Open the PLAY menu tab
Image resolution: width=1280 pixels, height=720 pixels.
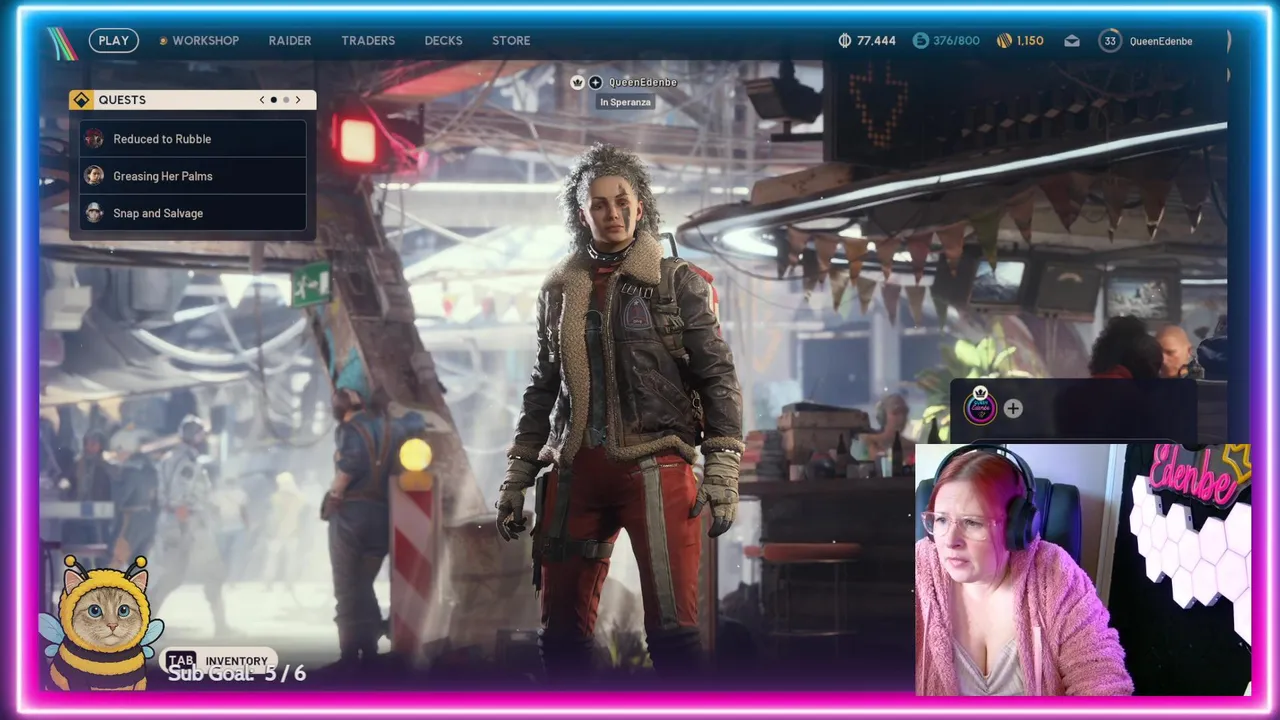click(113, 41)
